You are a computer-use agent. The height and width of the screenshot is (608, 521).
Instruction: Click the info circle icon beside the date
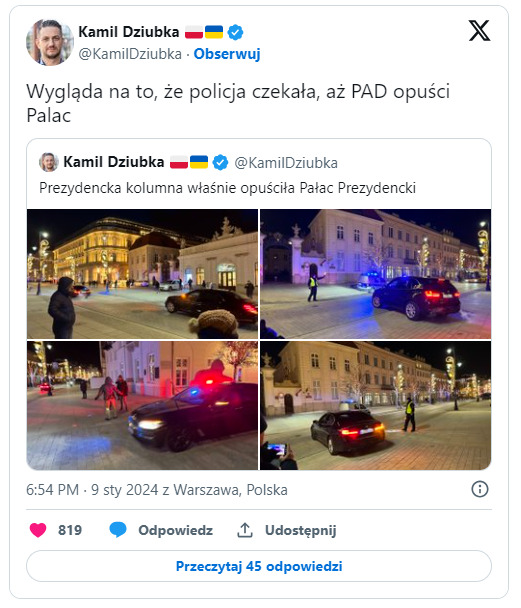tap(480, 489)
